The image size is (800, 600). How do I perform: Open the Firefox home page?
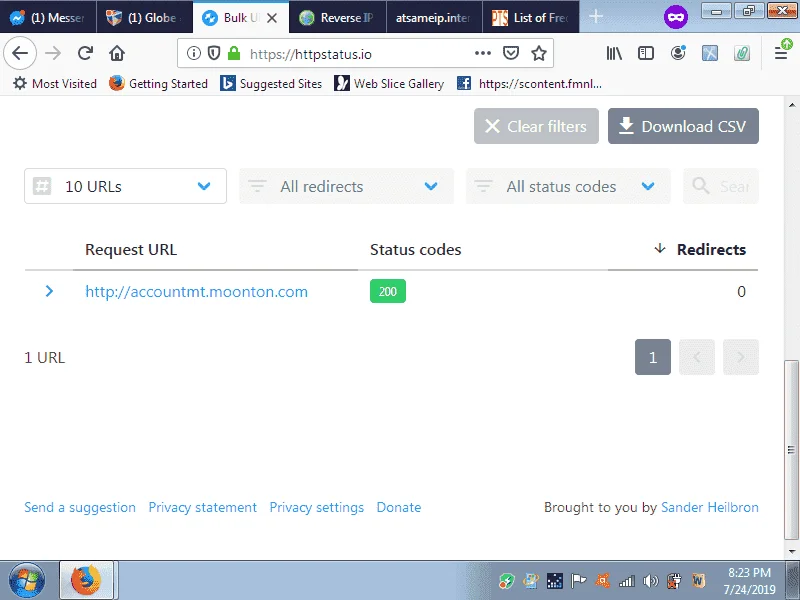click(117, 53)
